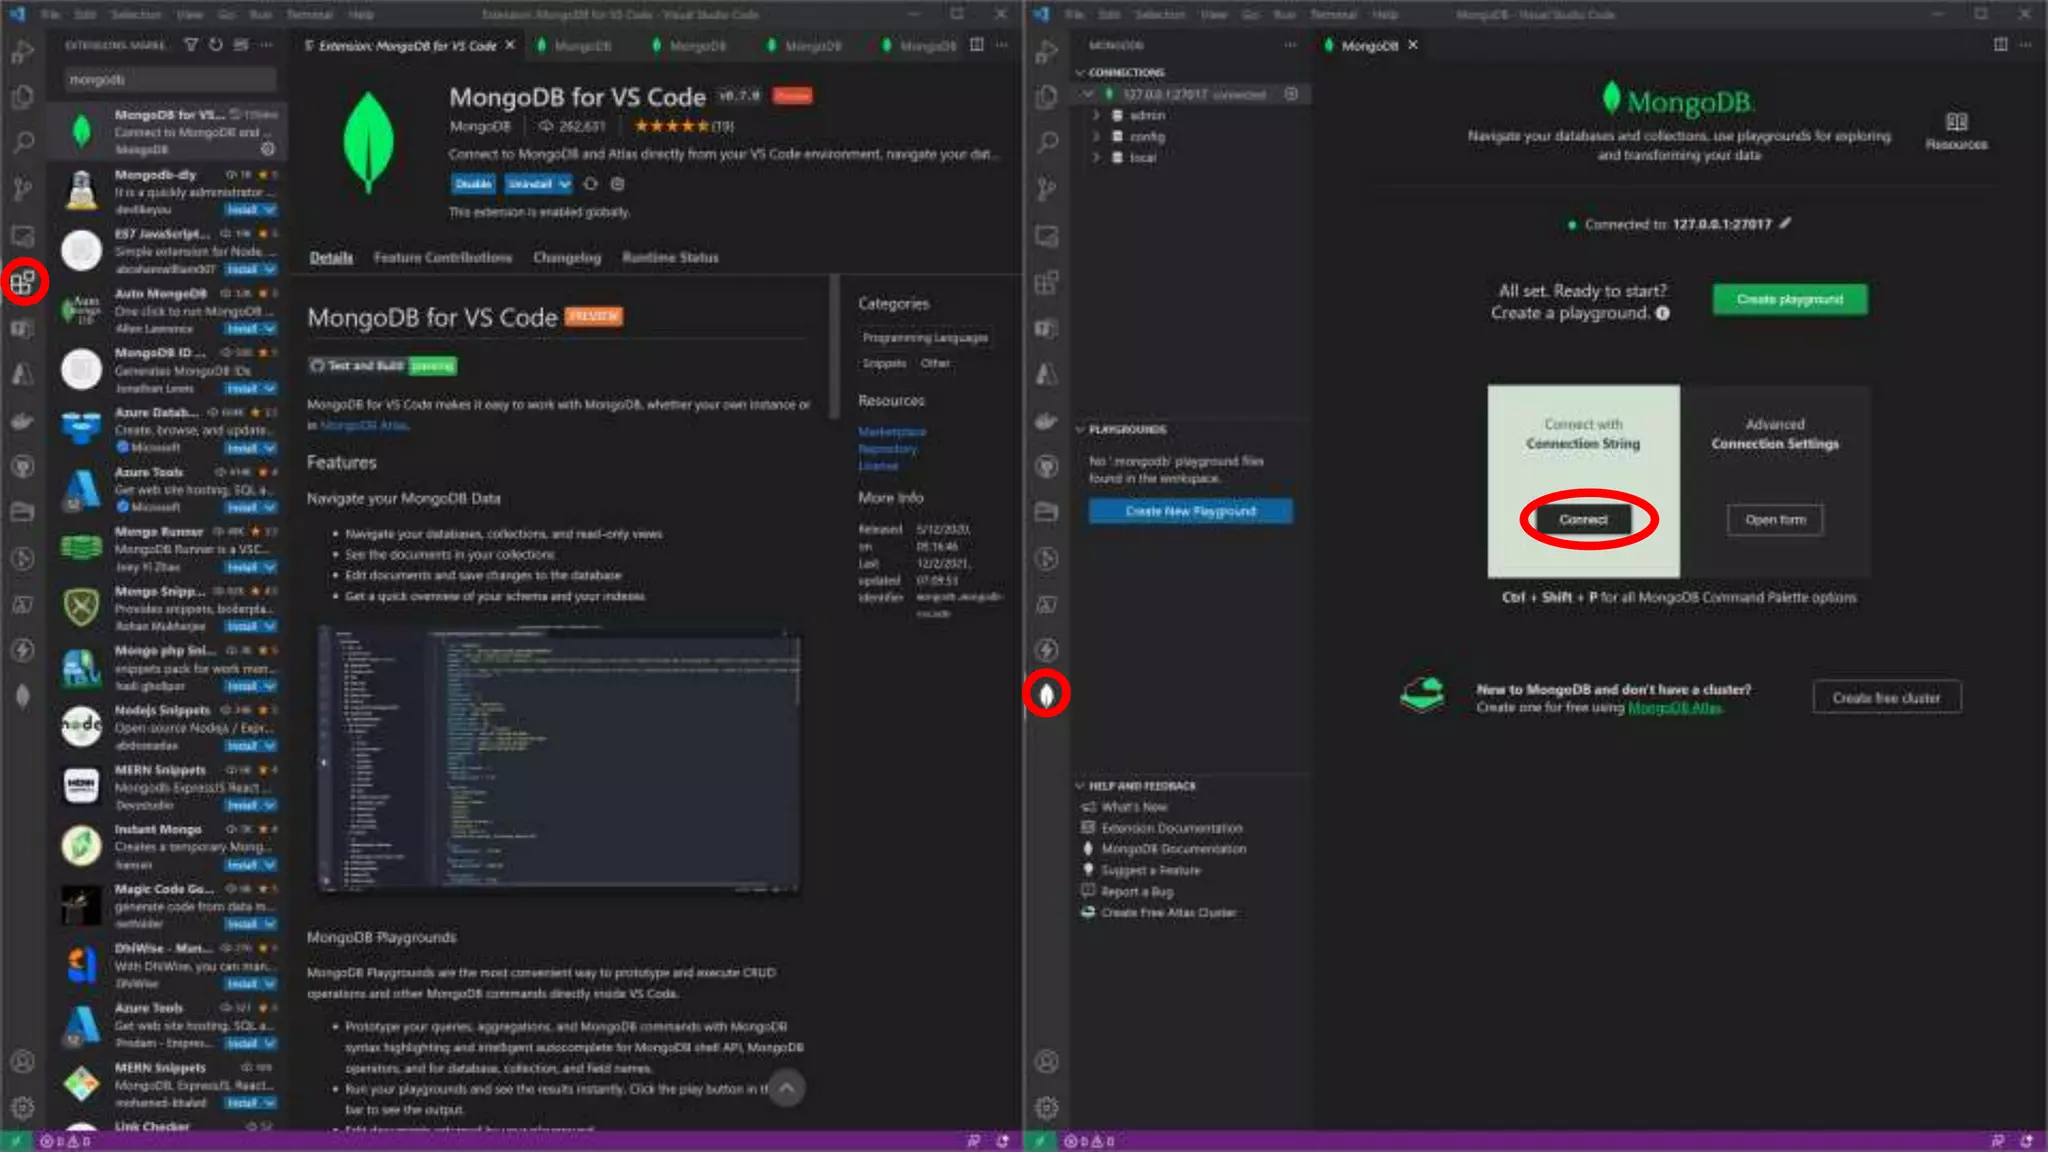2048x1152 pixels.
Task: Open Changelog tab
Action: (x=567, y=258)
